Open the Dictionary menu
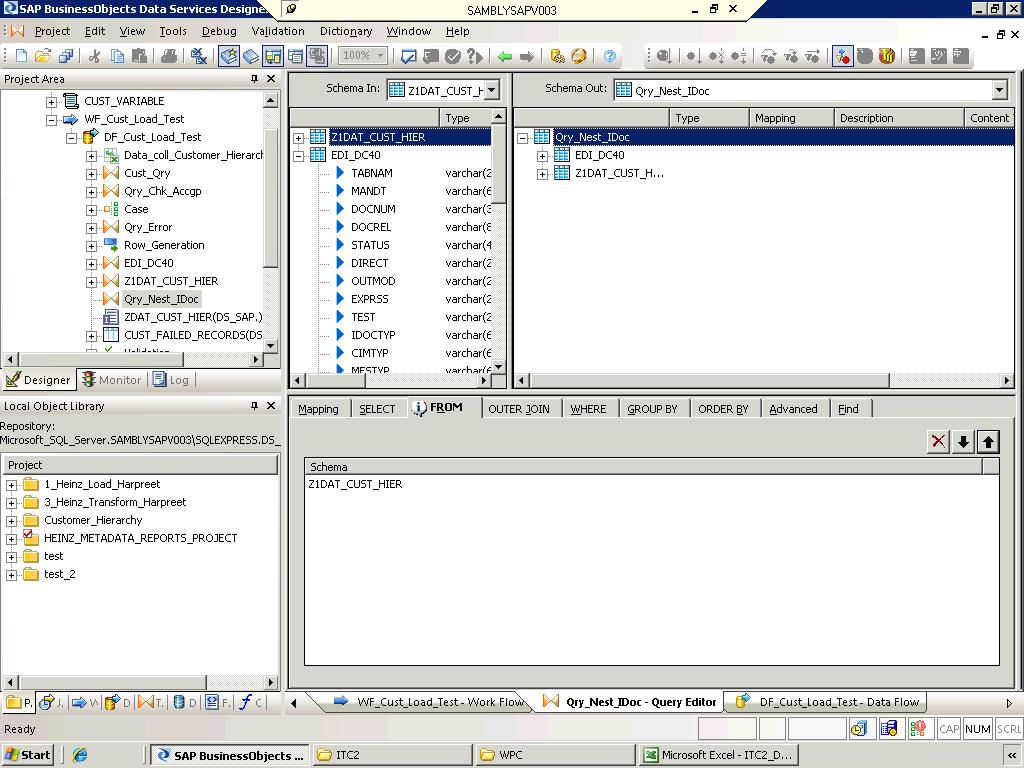This screenshot has width=1024, height=768. (345, 31)
